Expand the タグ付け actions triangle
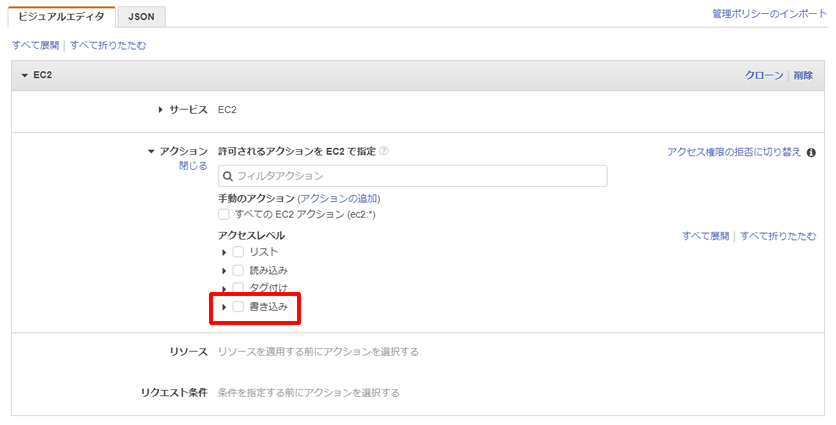 pos(224,288)
